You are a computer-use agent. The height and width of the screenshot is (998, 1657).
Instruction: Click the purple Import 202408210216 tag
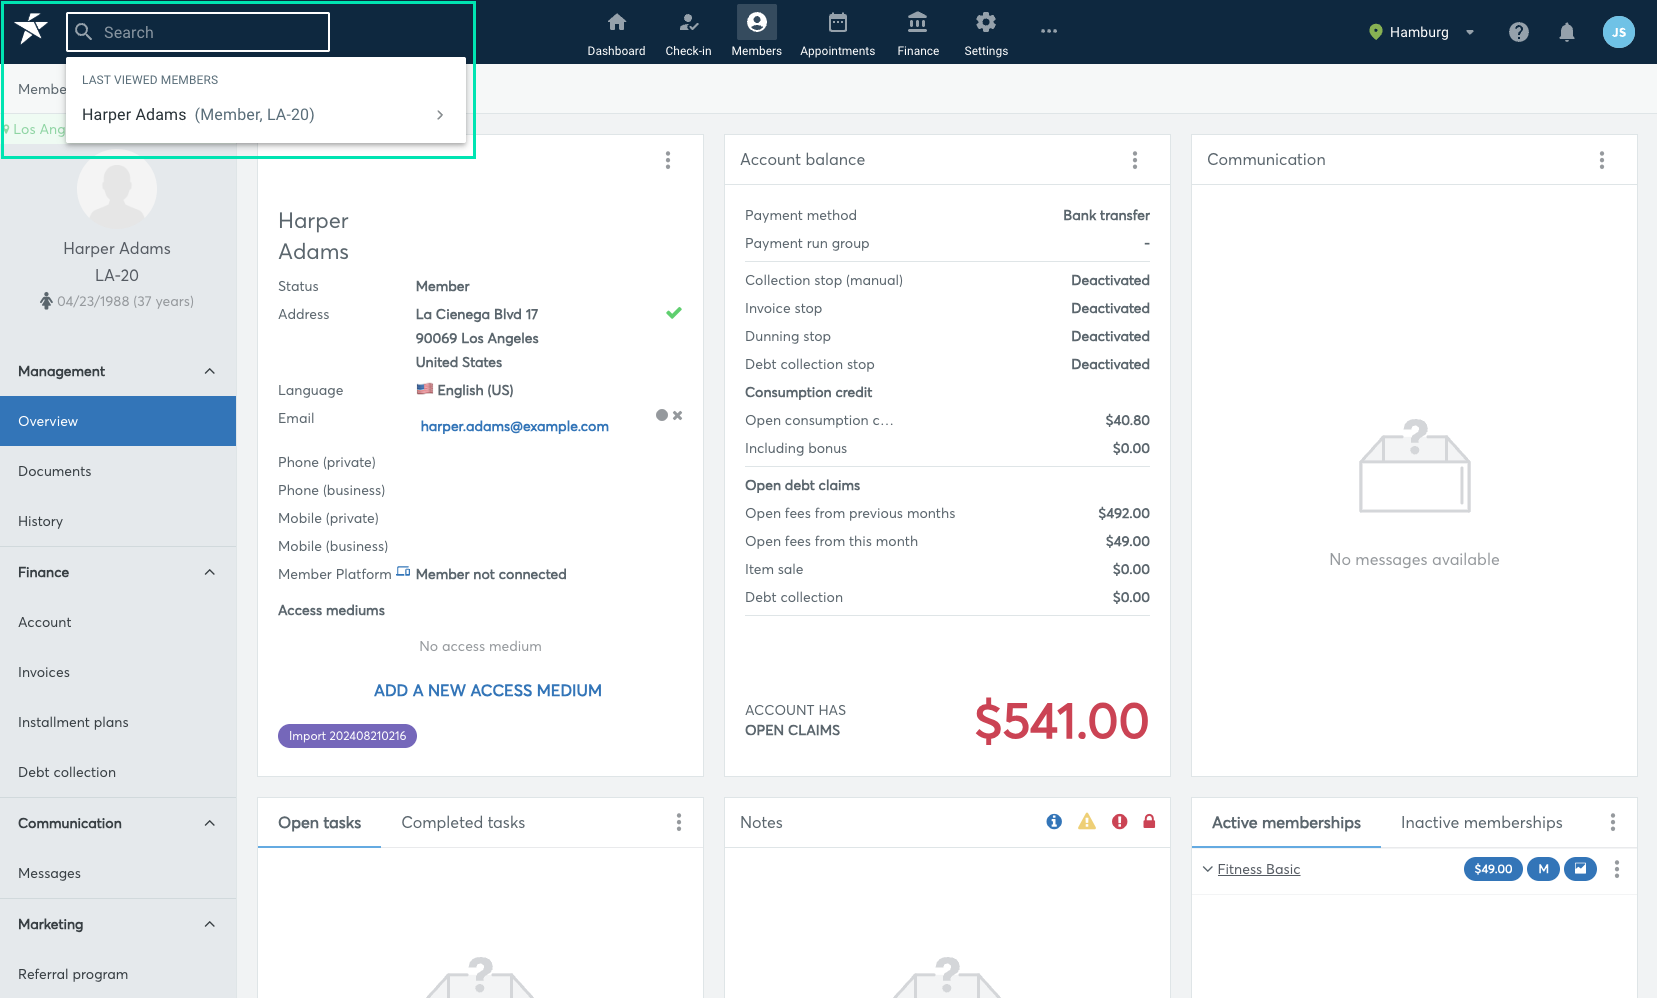click(x=347, y=736)
